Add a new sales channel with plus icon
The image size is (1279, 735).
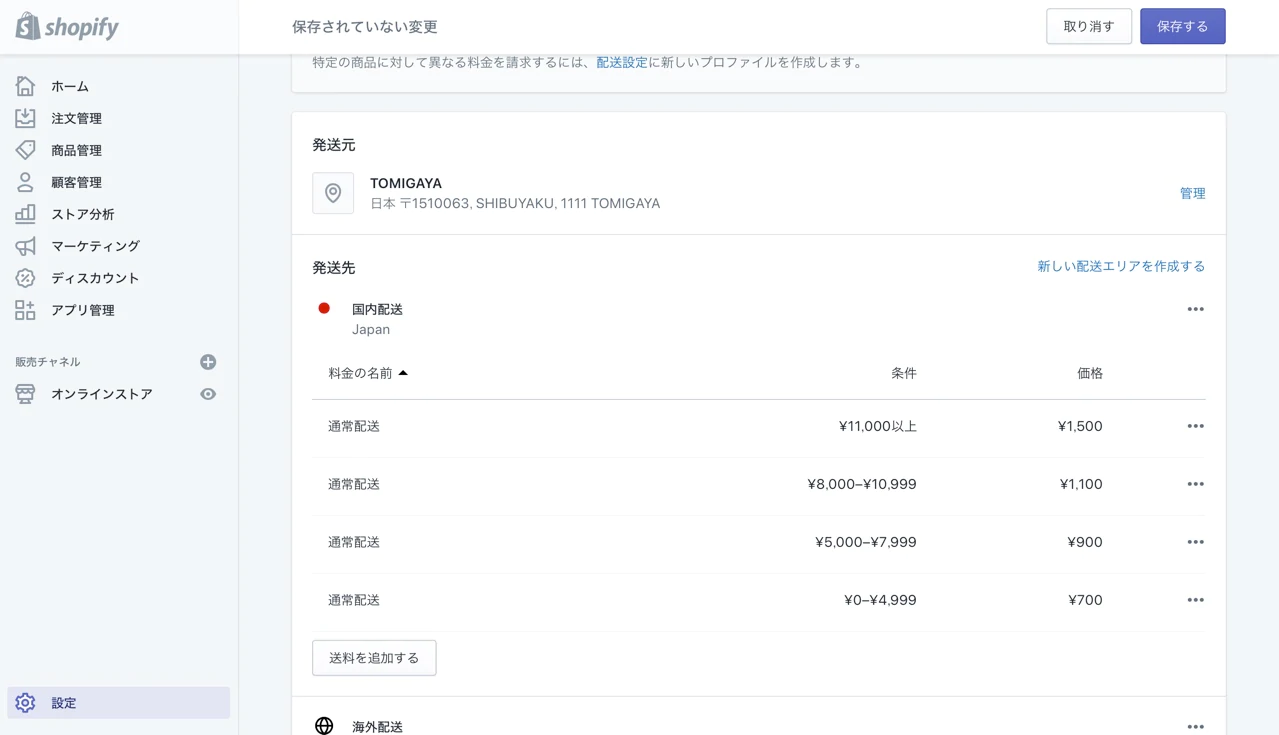(208, 362)
